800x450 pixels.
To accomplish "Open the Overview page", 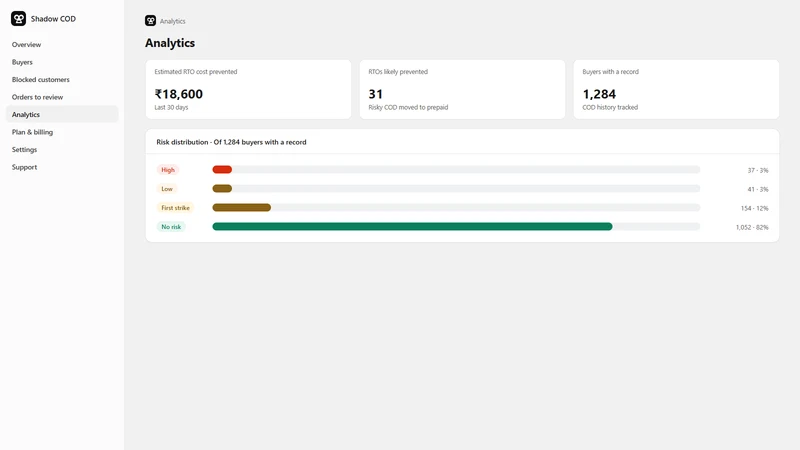I will 27,45.
